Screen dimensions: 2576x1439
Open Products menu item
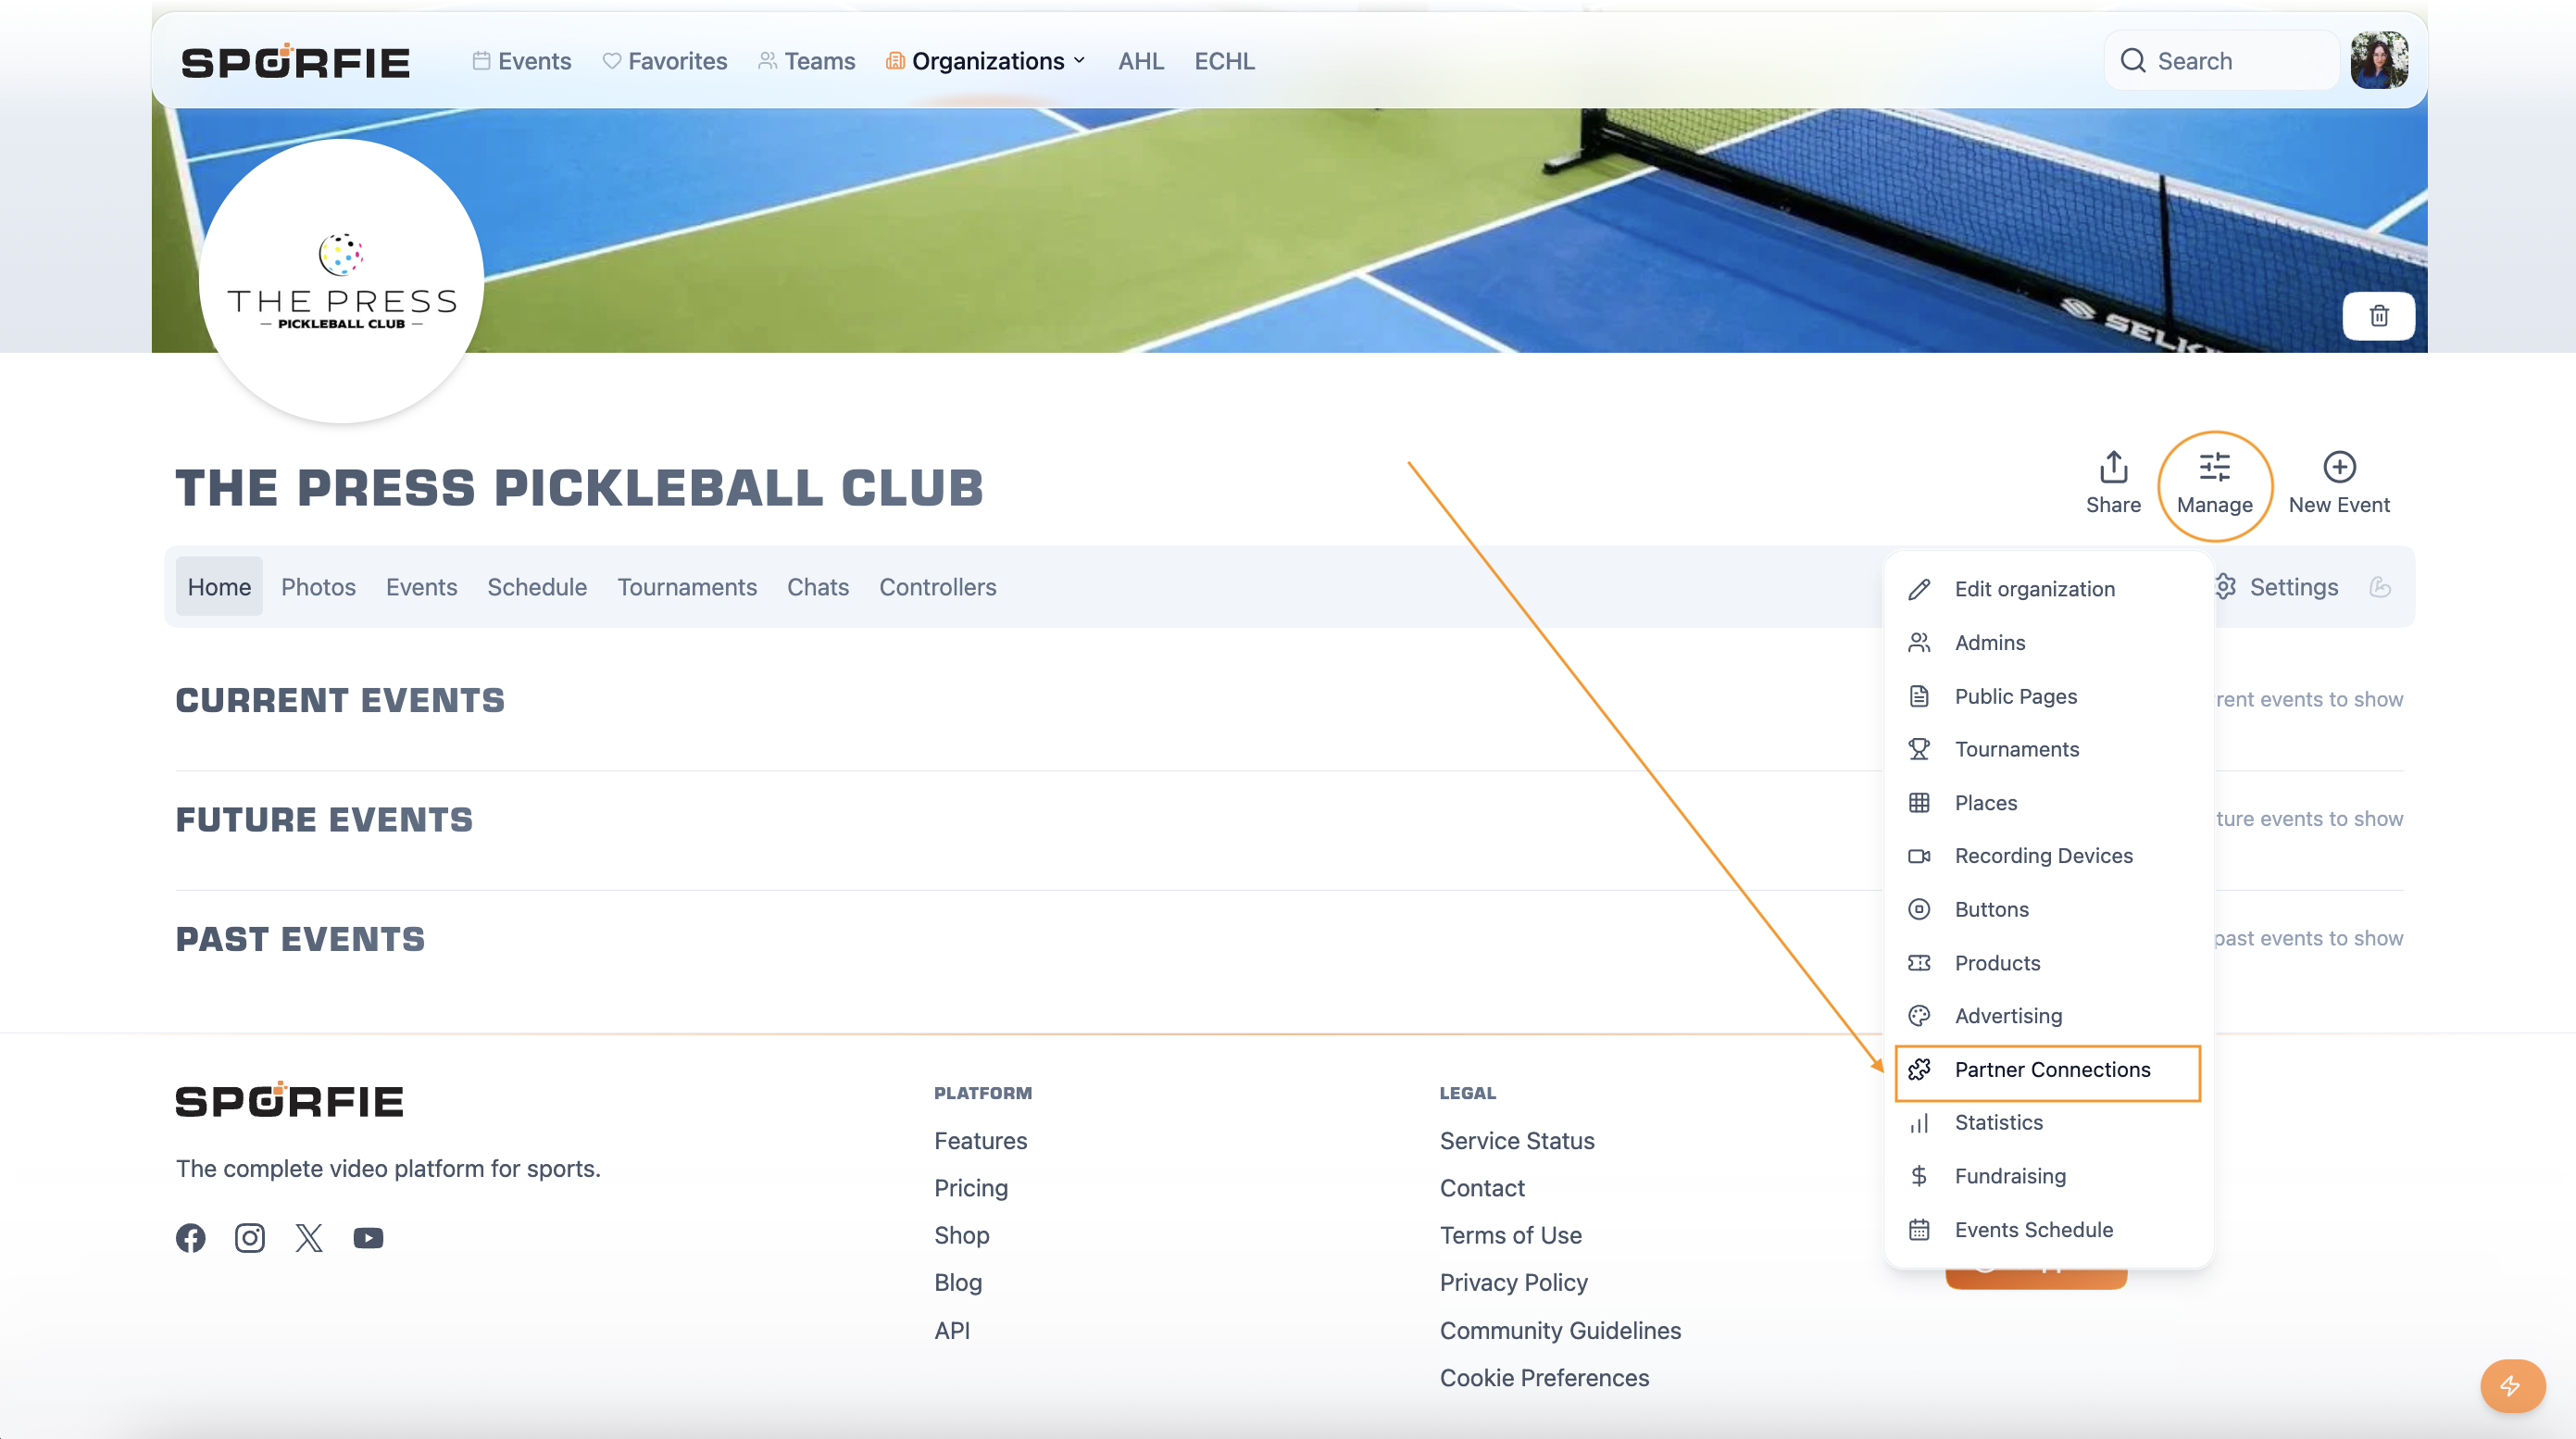(x=2048, y=963)
